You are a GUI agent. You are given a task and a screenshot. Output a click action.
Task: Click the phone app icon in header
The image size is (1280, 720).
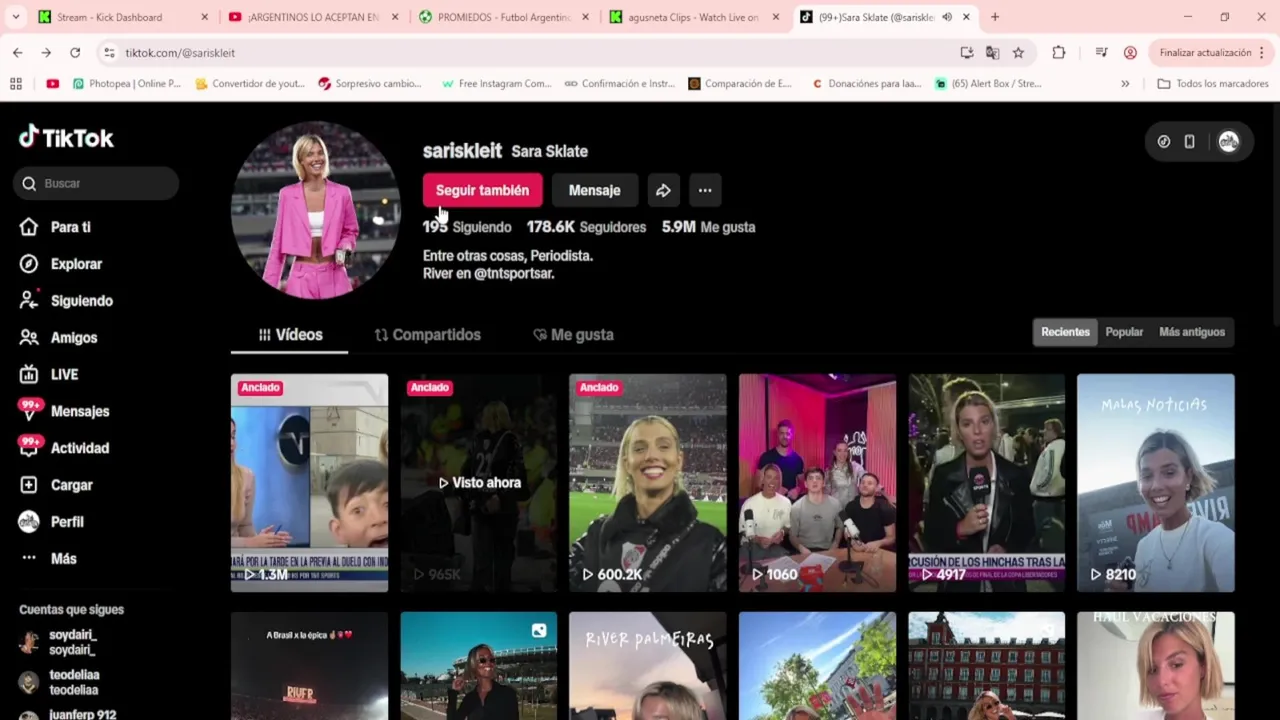[1189, 142]
